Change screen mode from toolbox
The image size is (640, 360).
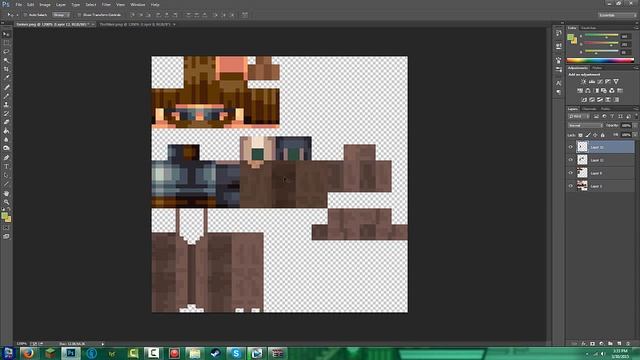(x=6, y=236)
